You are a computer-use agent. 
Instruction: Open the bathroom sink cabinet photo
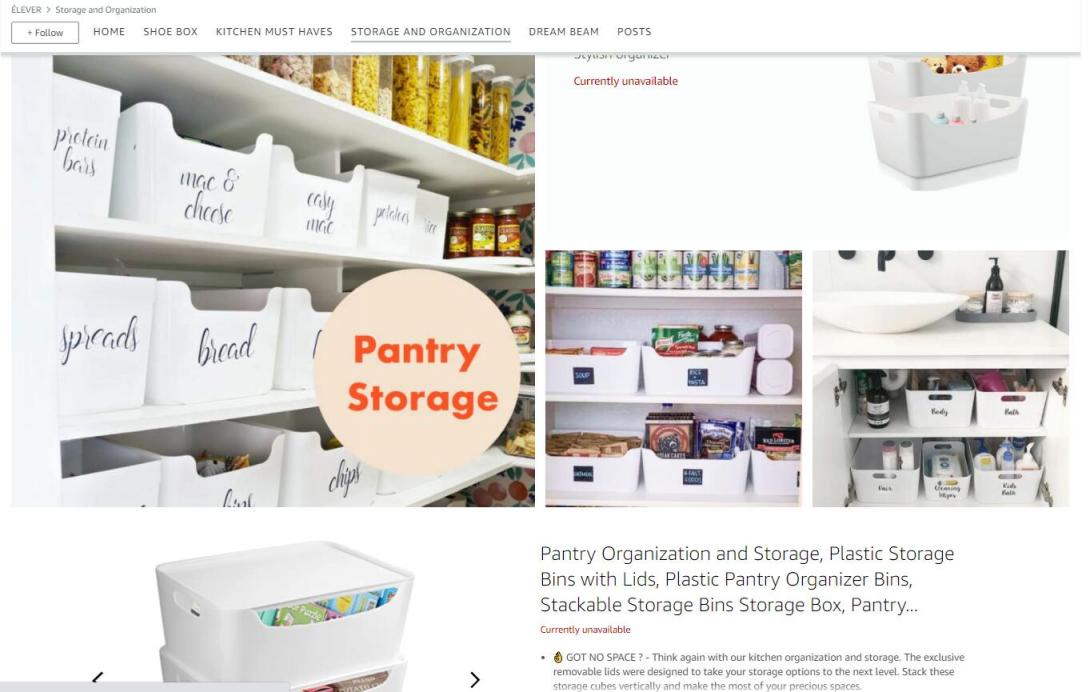point(941,378)
